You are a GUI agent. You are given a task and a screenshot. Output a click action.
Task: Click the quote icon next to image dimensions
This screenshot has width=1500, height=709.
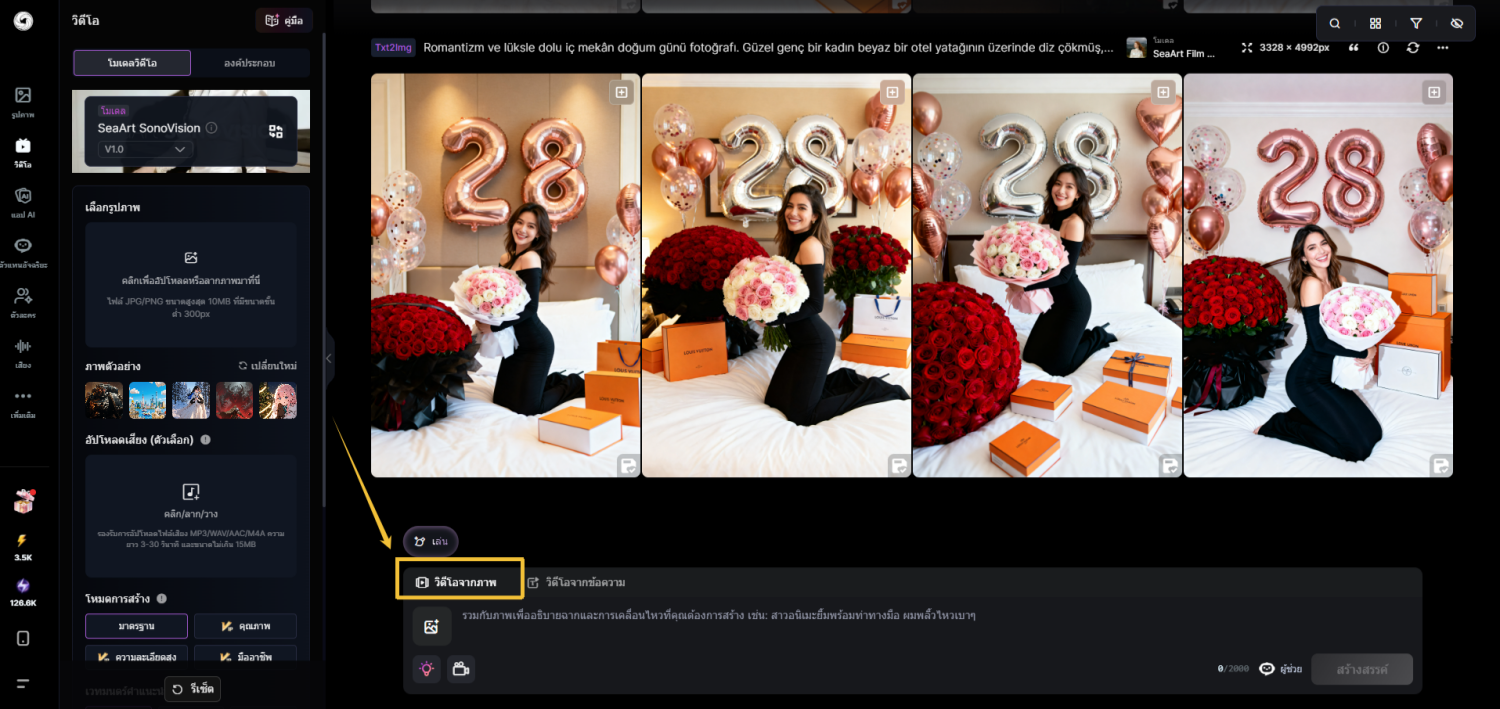tap(1356, 46)
